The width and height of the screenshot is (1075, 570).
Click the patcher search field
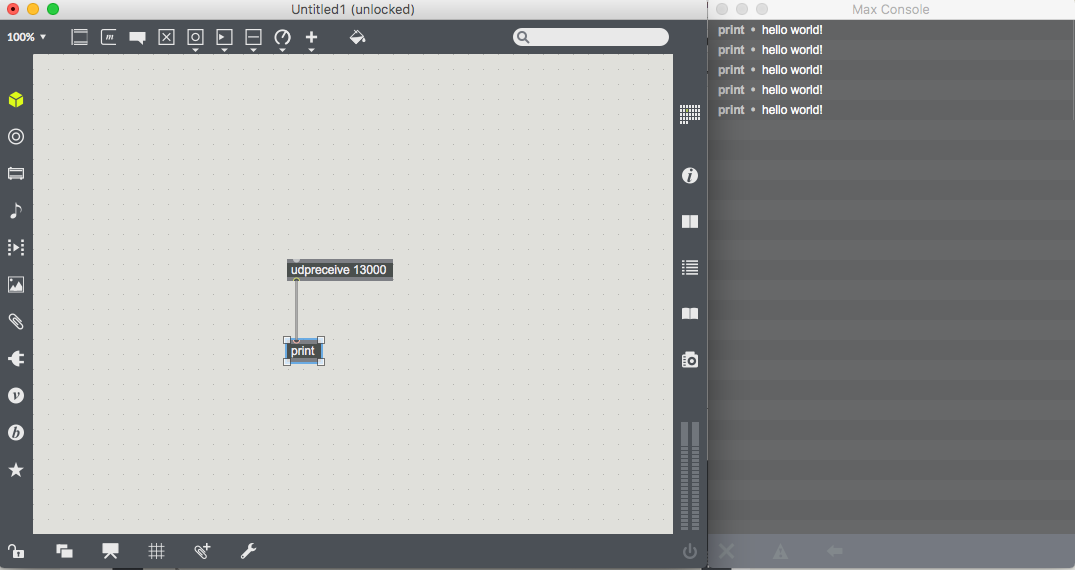click(x=595, y=37)
